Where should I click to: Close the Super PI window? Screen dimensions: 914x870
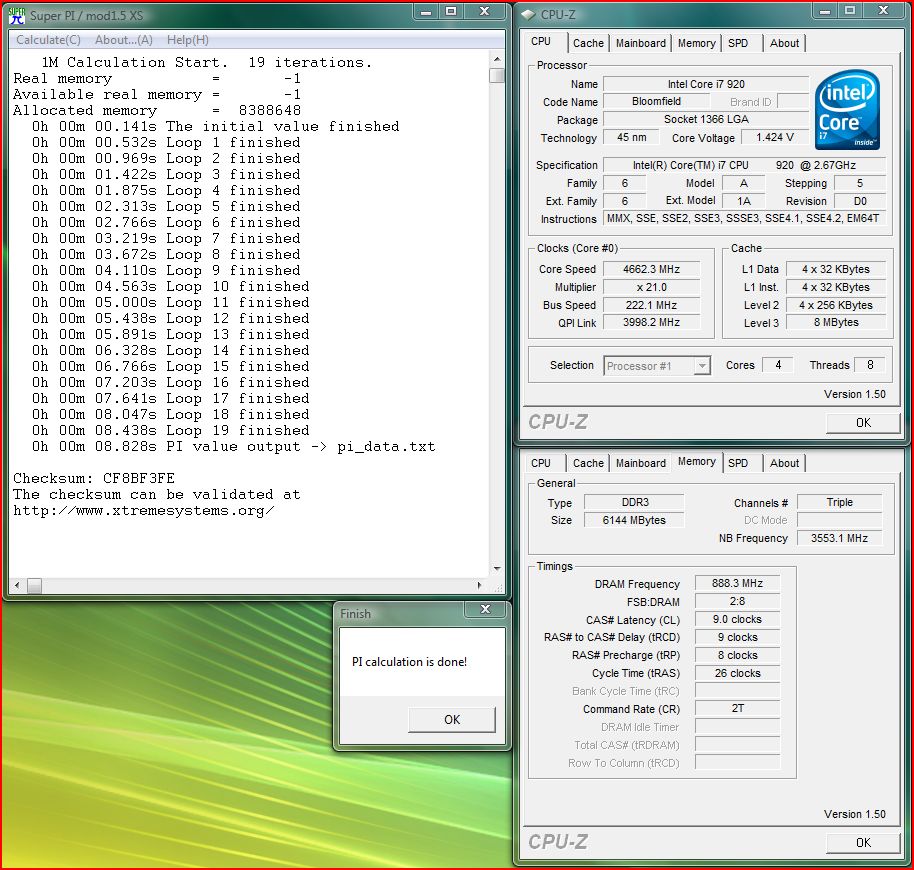point(484,12)
